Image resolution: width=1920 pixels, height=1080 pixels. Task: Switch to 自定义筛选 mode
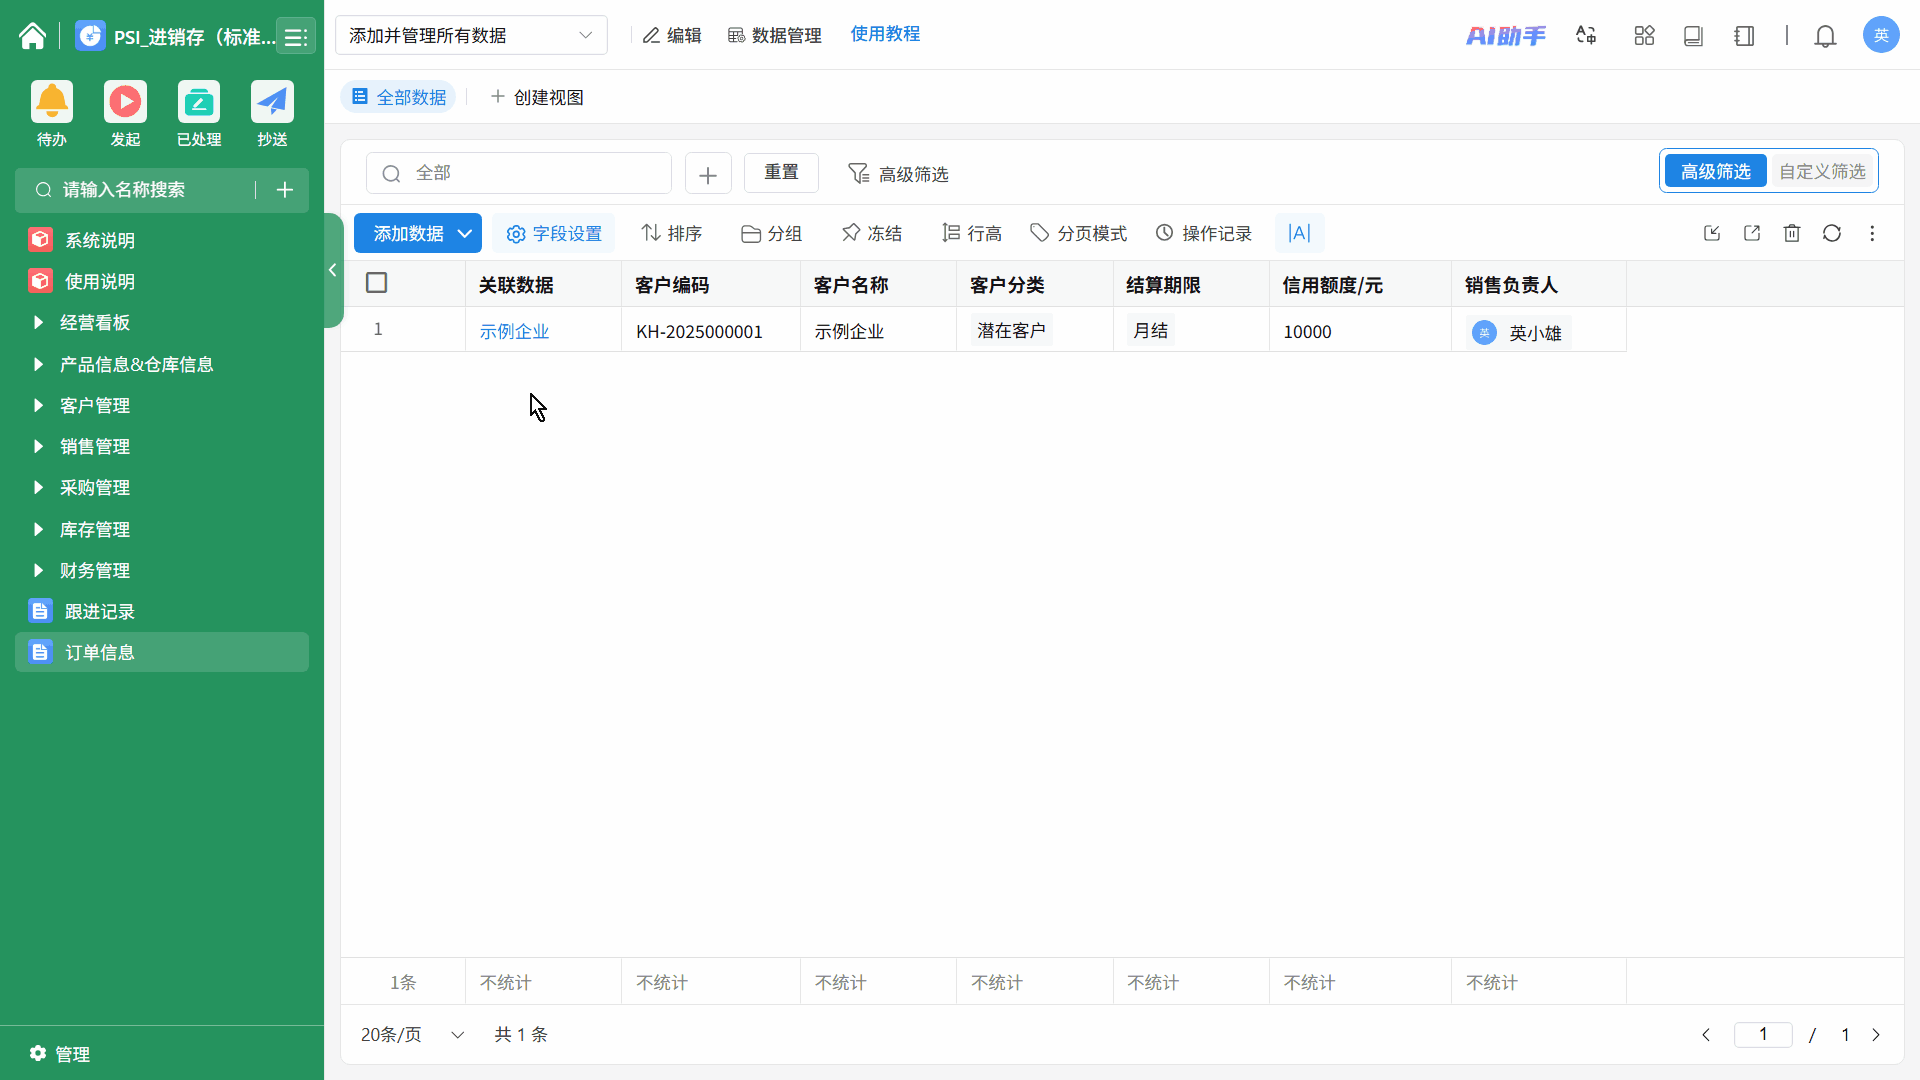pos(1821,171)
